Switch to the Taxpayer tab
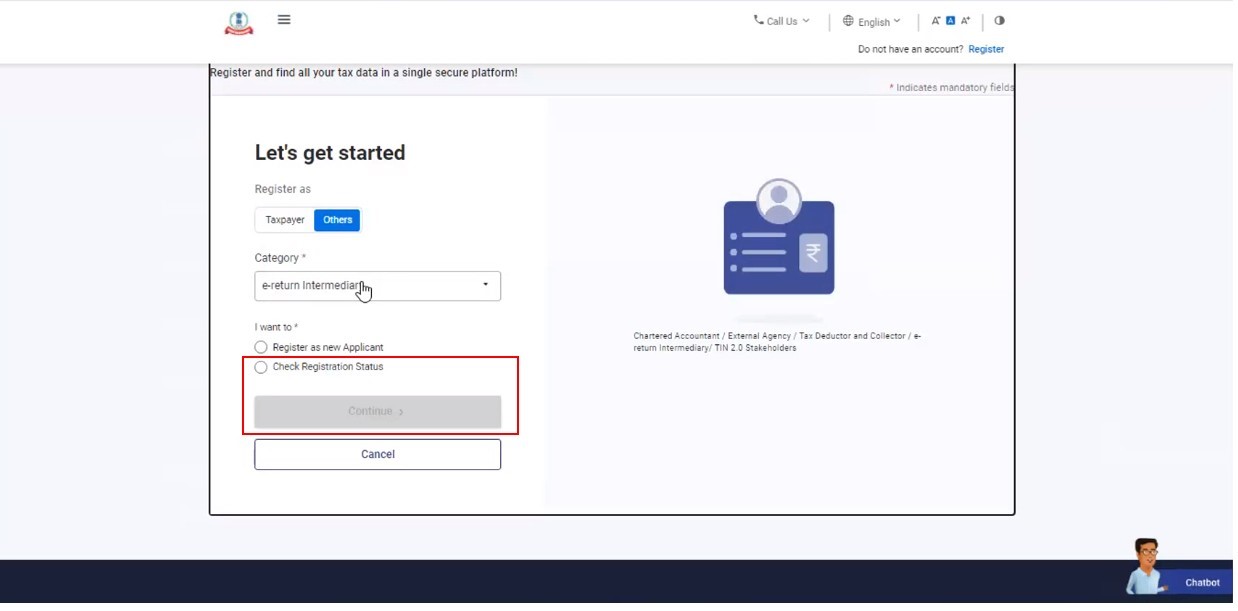1238x611 pixels. click(x=285, y=220)
